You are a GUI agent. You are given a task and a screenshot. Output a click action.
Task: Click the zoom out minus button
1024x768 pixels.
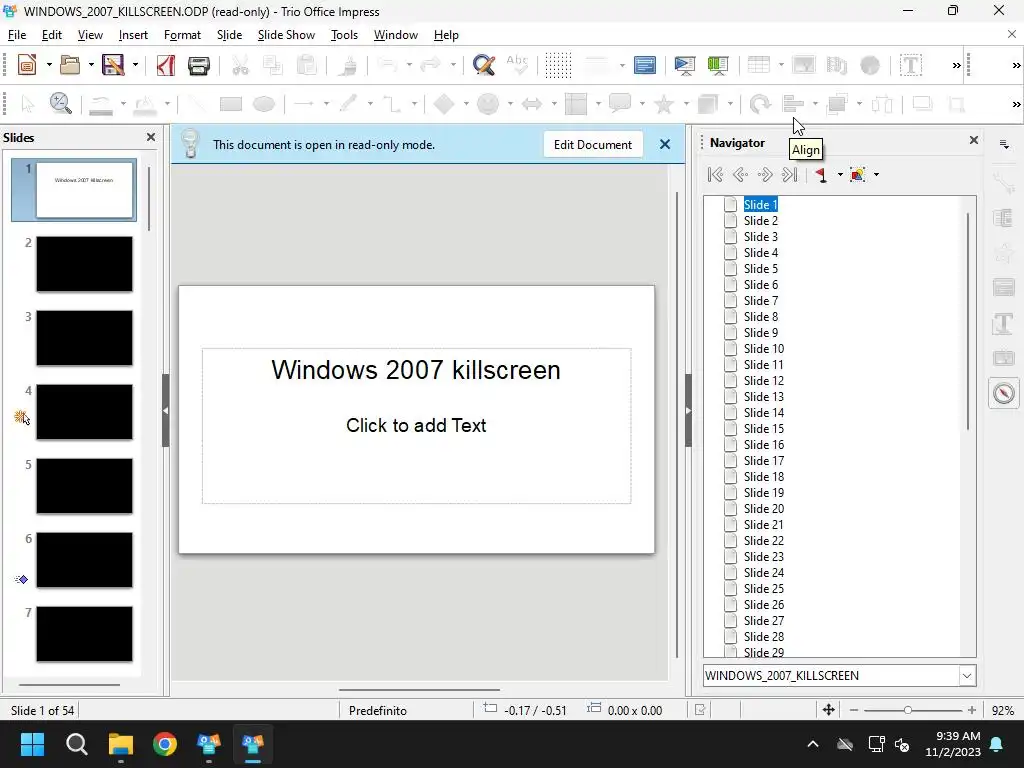pyautogui.click(x=854, y=710)
